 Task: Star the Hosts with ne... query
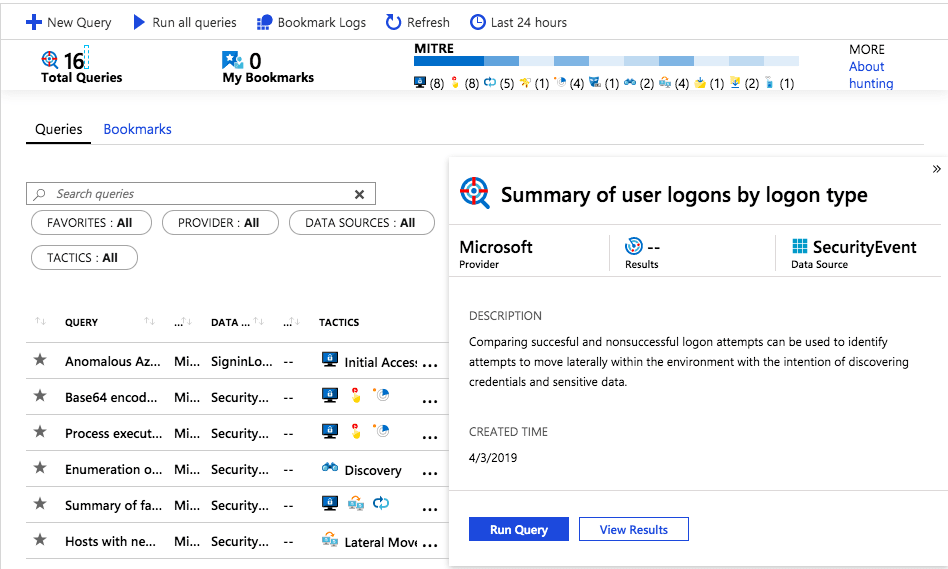pos(40,539)
